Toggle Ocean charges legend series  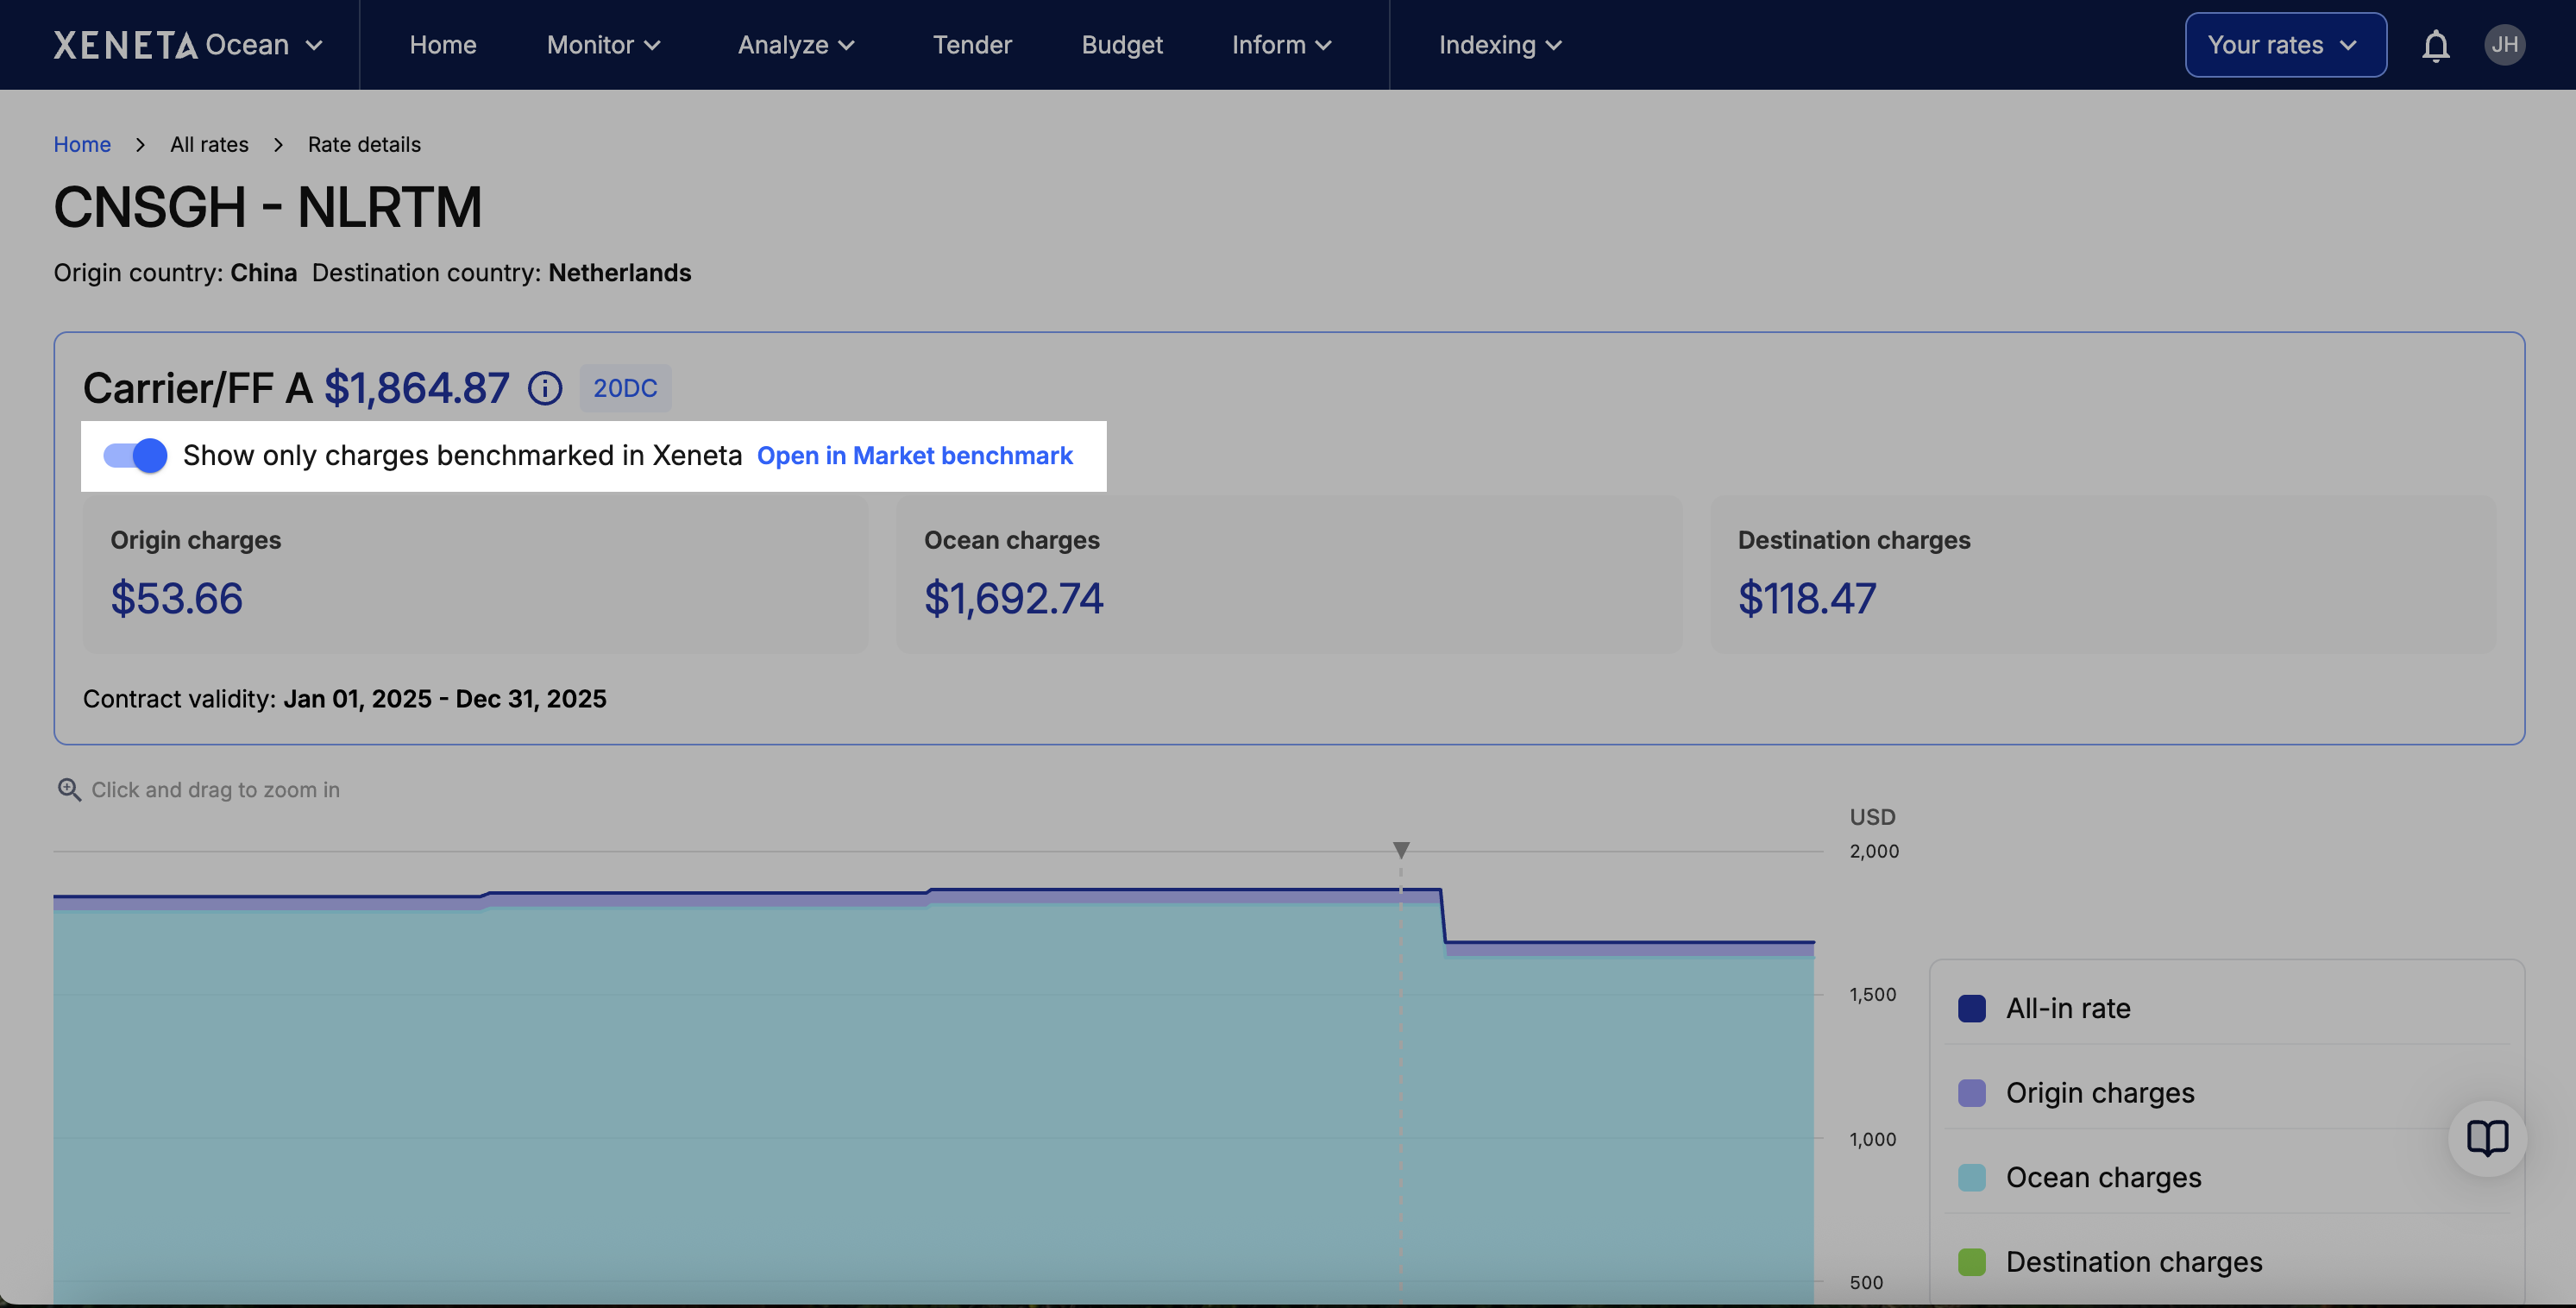coord(2102,1177)
